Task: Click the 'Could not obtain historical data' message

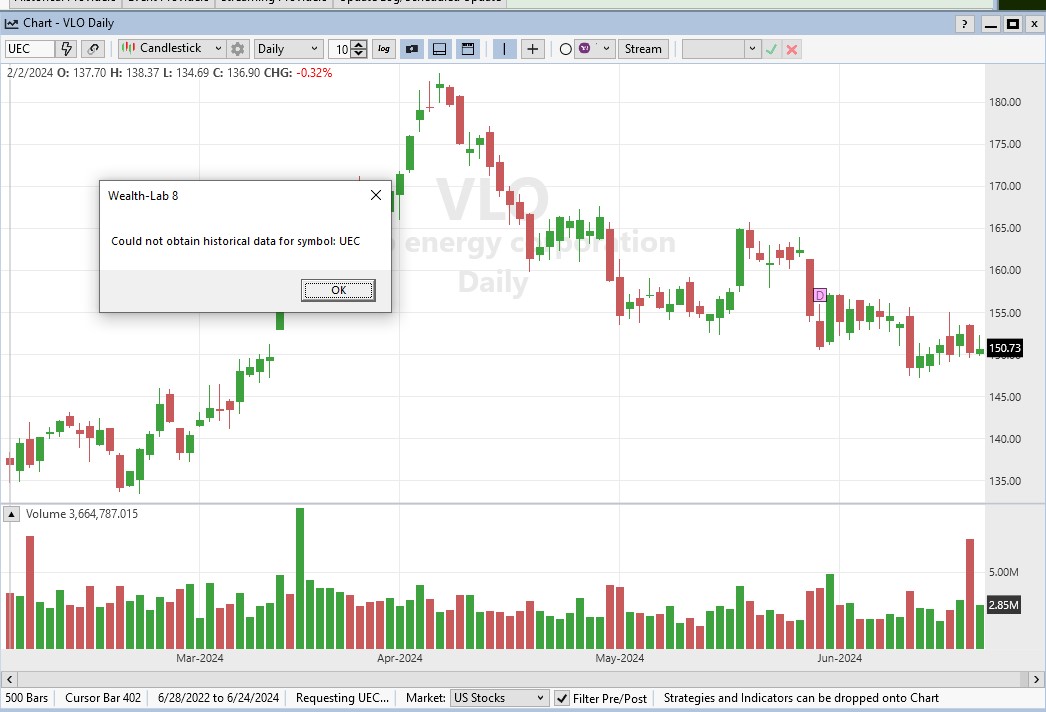Action: tap(235, 241)
